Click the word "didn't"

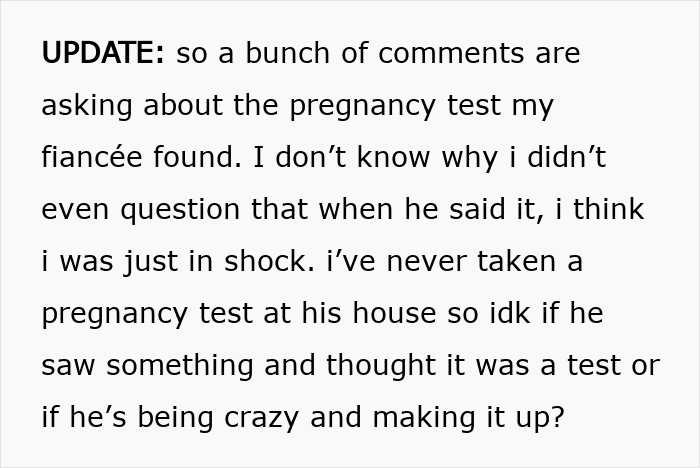tap(559, 158)
